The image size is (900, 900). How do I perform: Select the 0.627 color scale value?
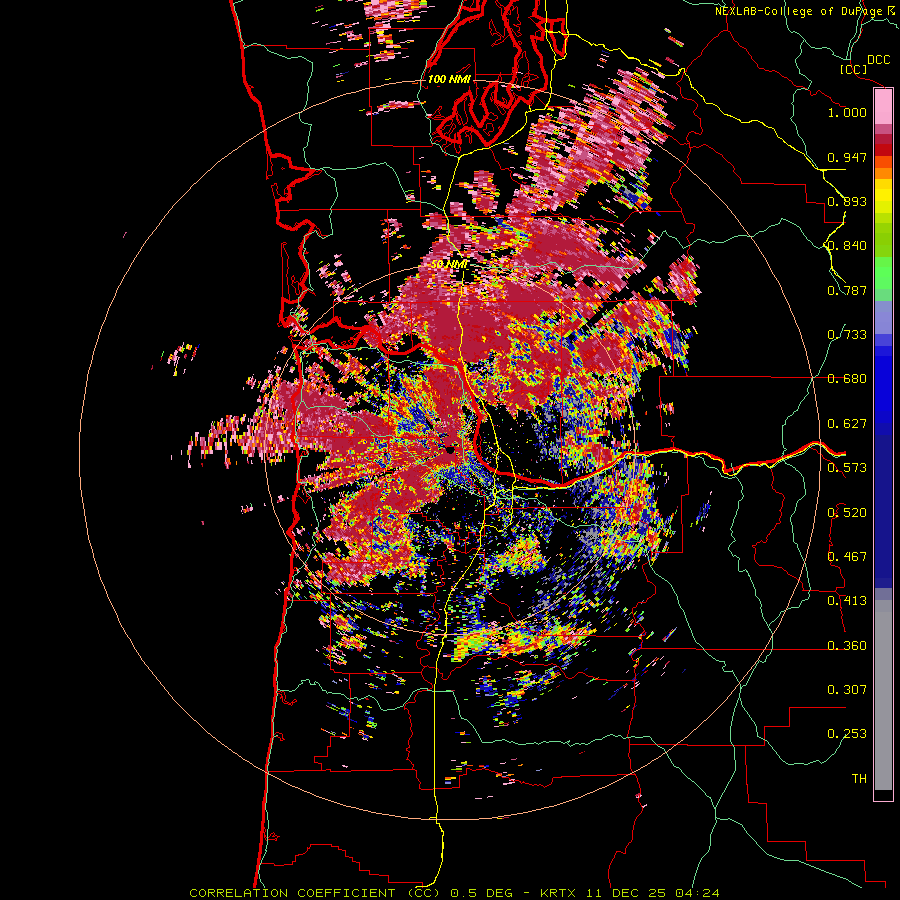tap(847, 424)
